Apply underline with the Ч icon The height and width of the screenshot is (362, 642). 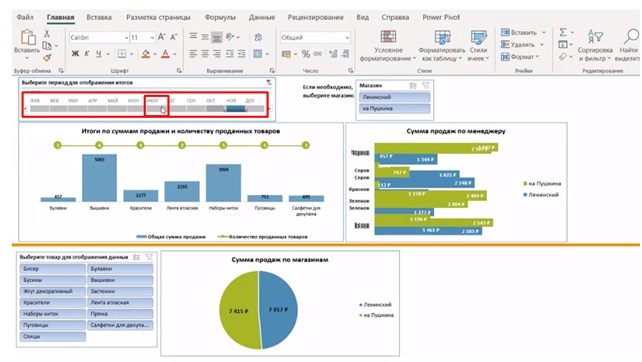(x=98, y=54)
